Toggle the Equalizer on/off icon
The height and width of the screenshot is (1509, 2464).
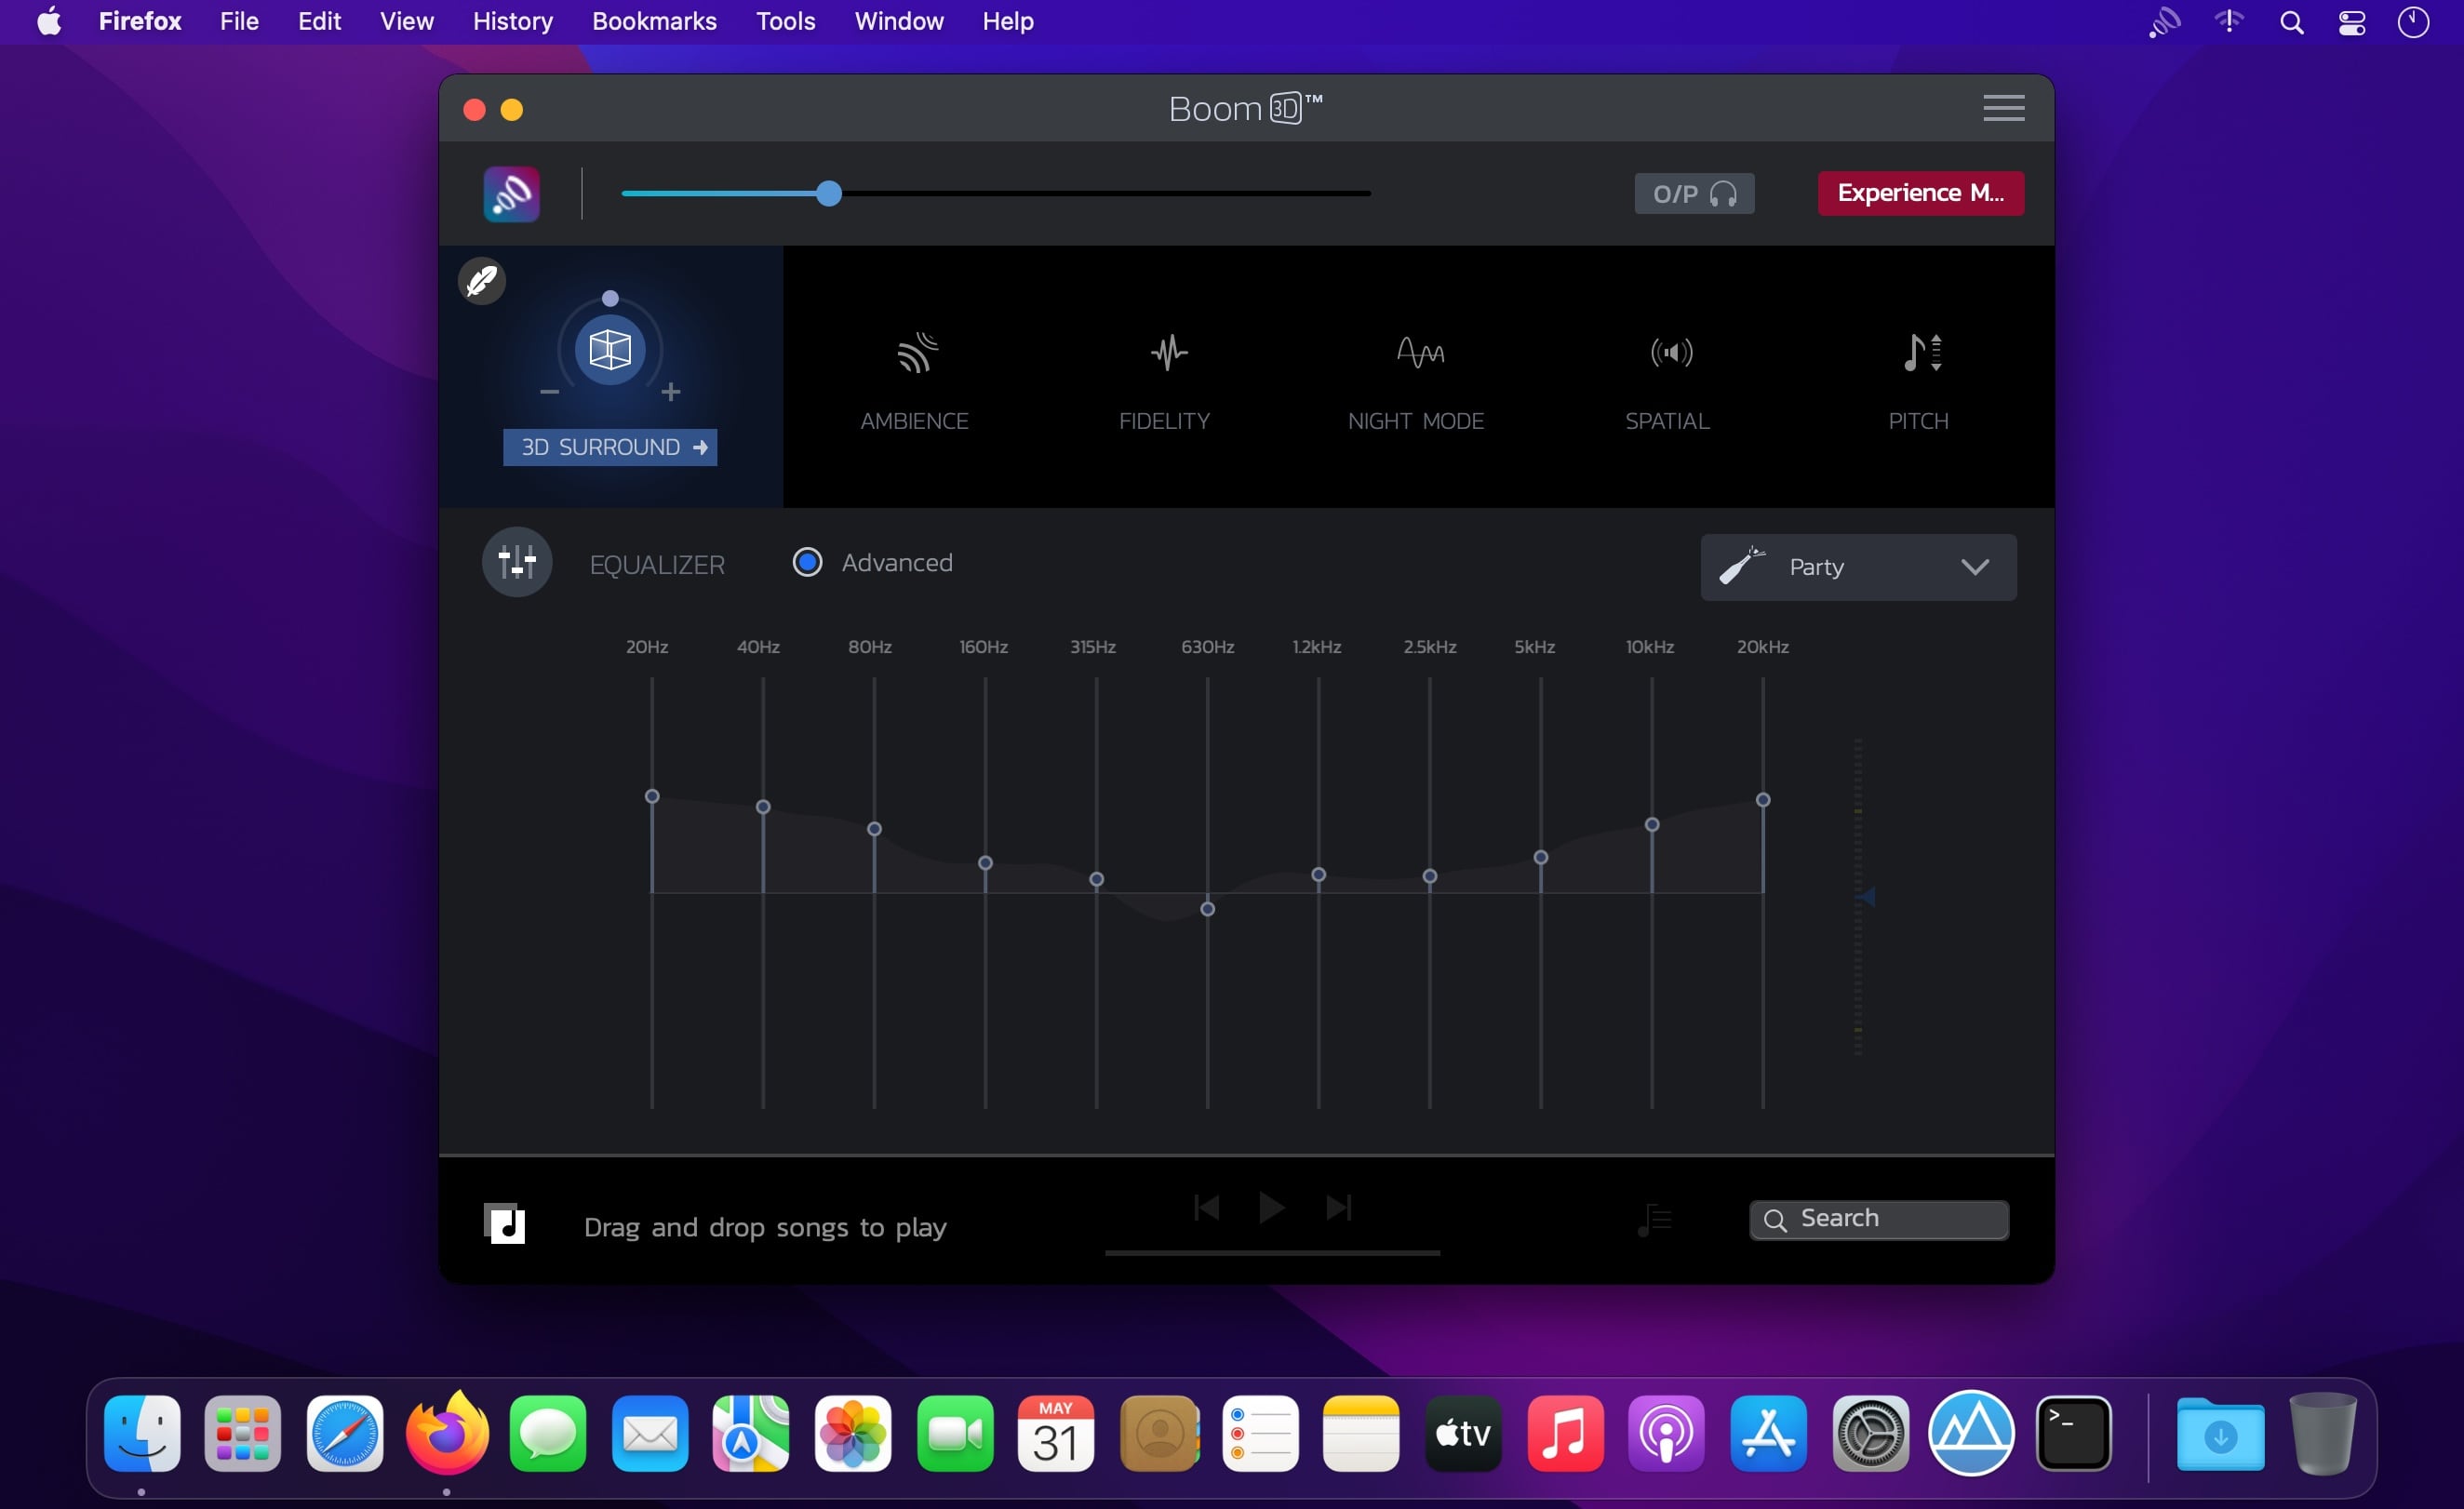(517, 562)
